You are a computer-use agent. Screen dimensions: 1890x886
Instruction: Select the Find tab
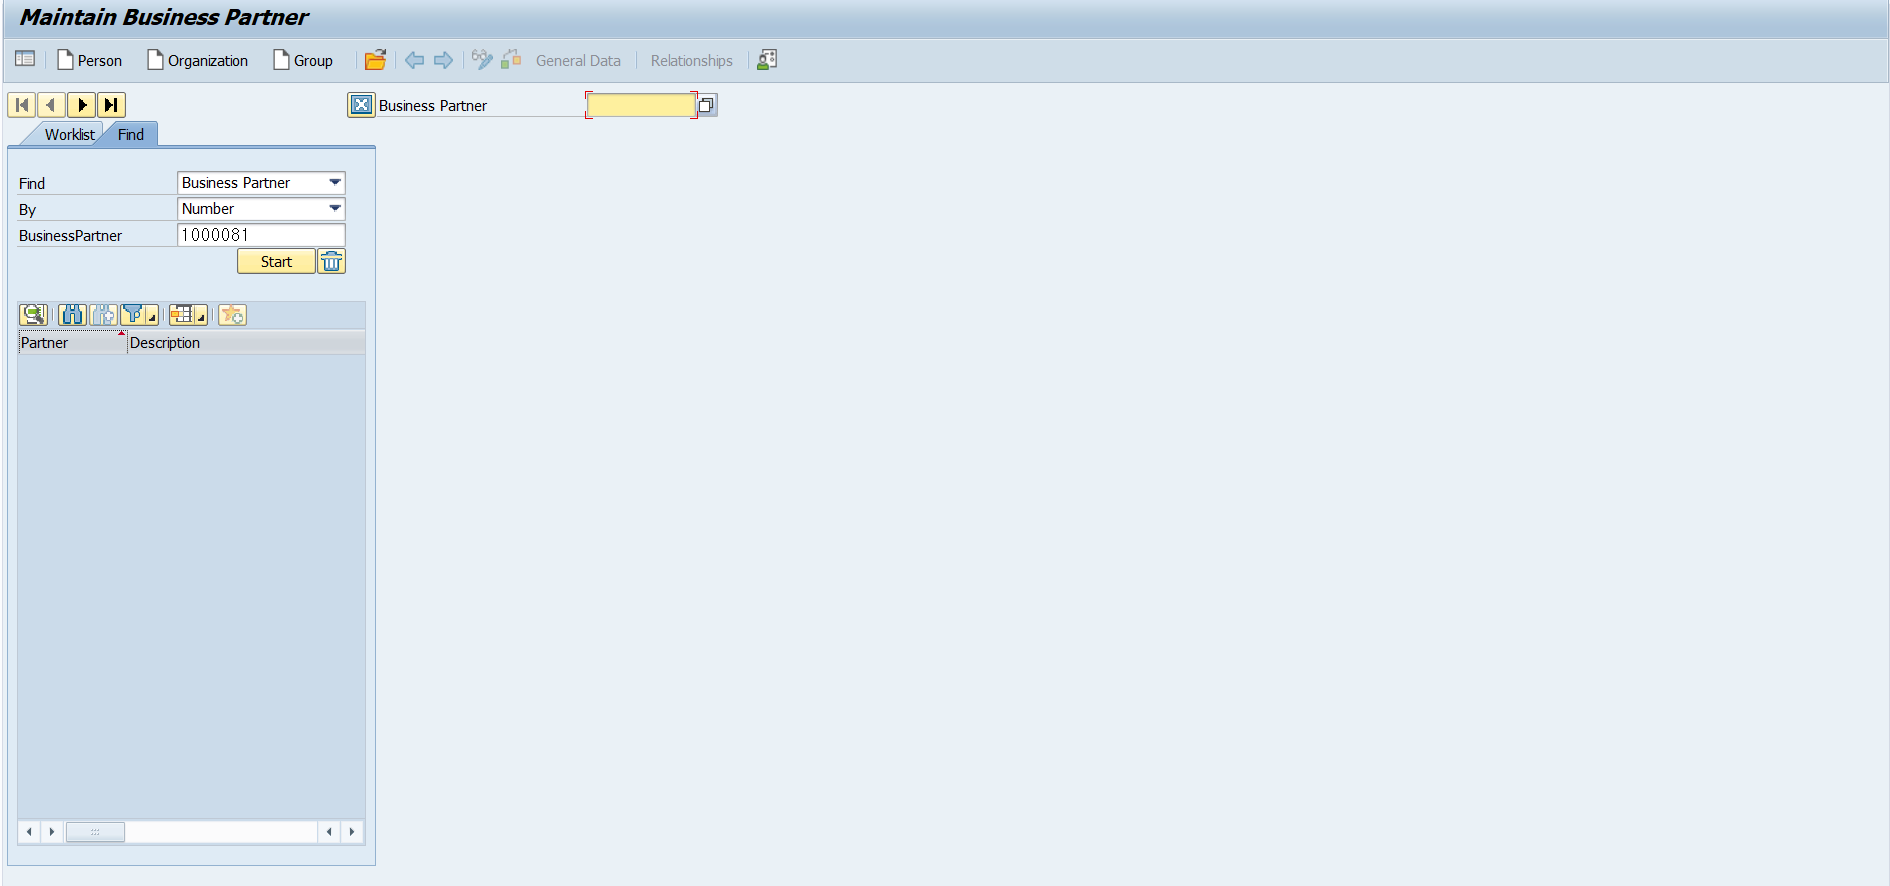tap(131, 134)
